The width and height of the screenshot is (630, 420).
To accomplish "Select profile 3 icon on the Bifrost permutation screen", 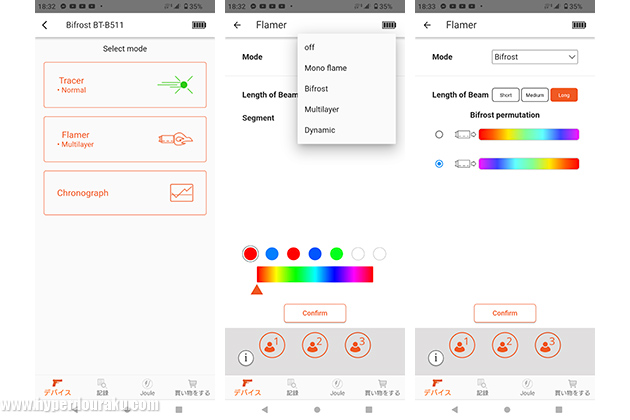I will (x=545, y=345).
